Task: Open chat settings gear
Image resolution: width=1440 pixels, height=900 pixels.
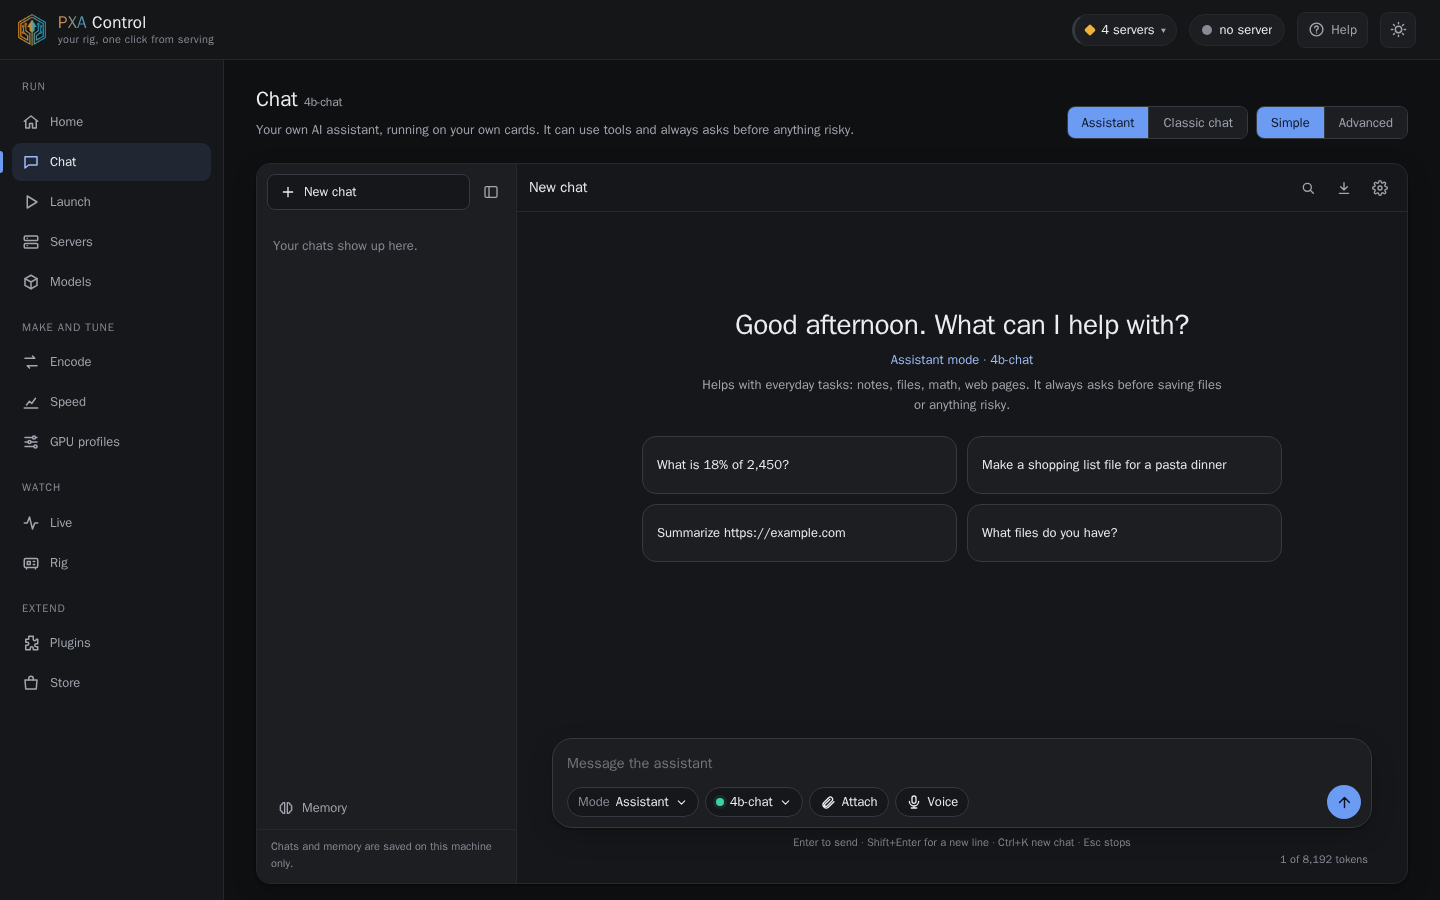Action: [1380, 188]
